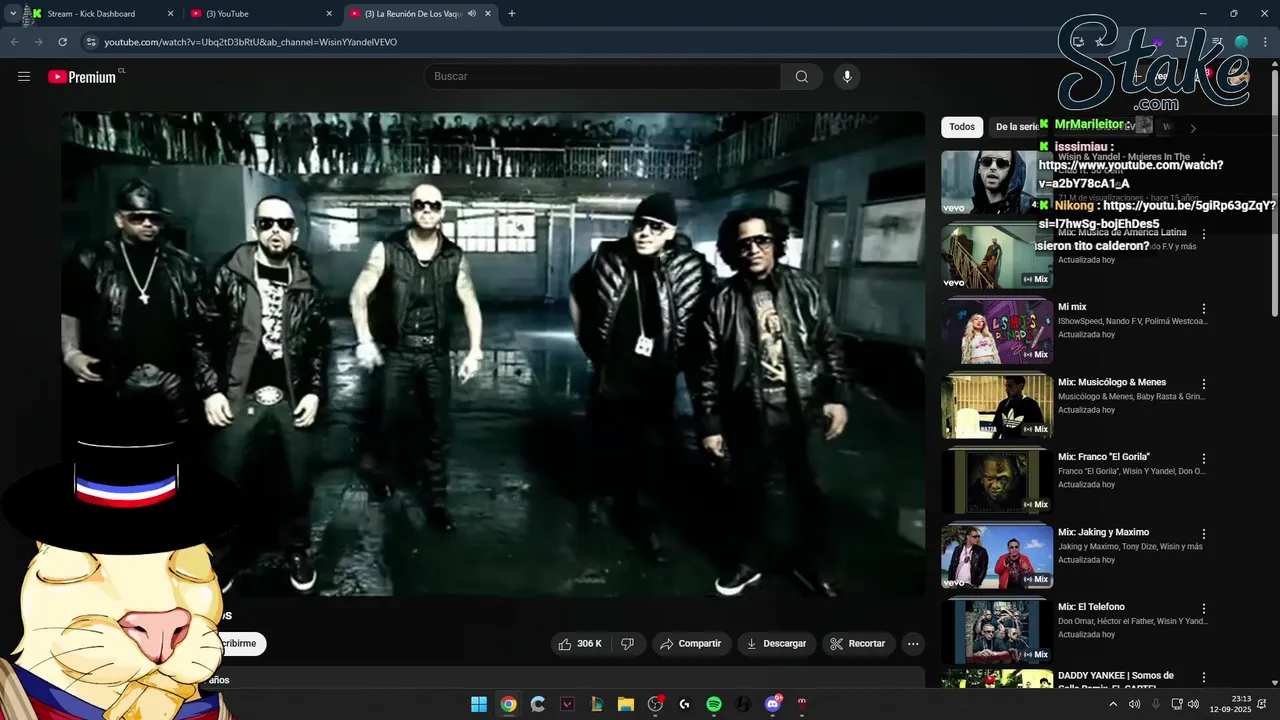Like the video with 306 K
Viewport: 1280px width, 720px height.
click(x=581, y=644)
